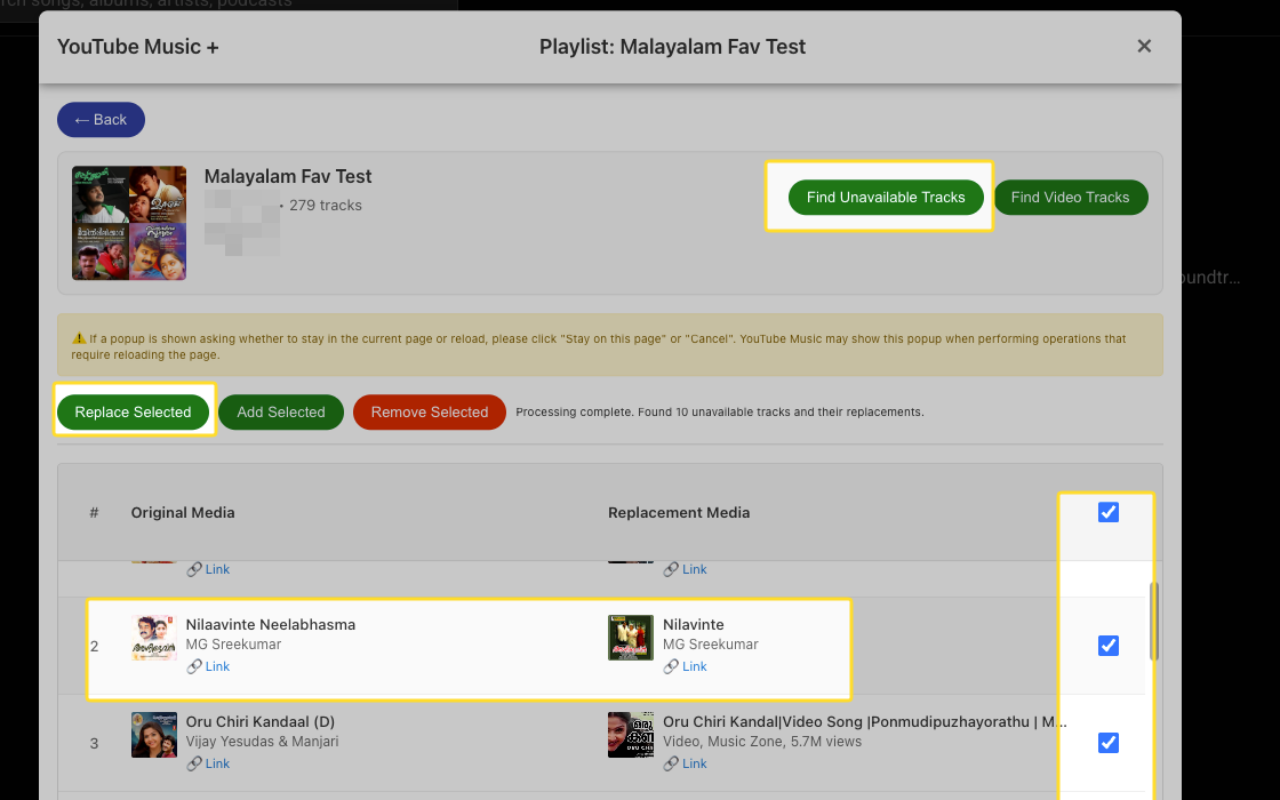Uncheck the Oru Chiri Kandaal (D) row checkbox
Screen dimensions: 1280x800
[1108, 743]
